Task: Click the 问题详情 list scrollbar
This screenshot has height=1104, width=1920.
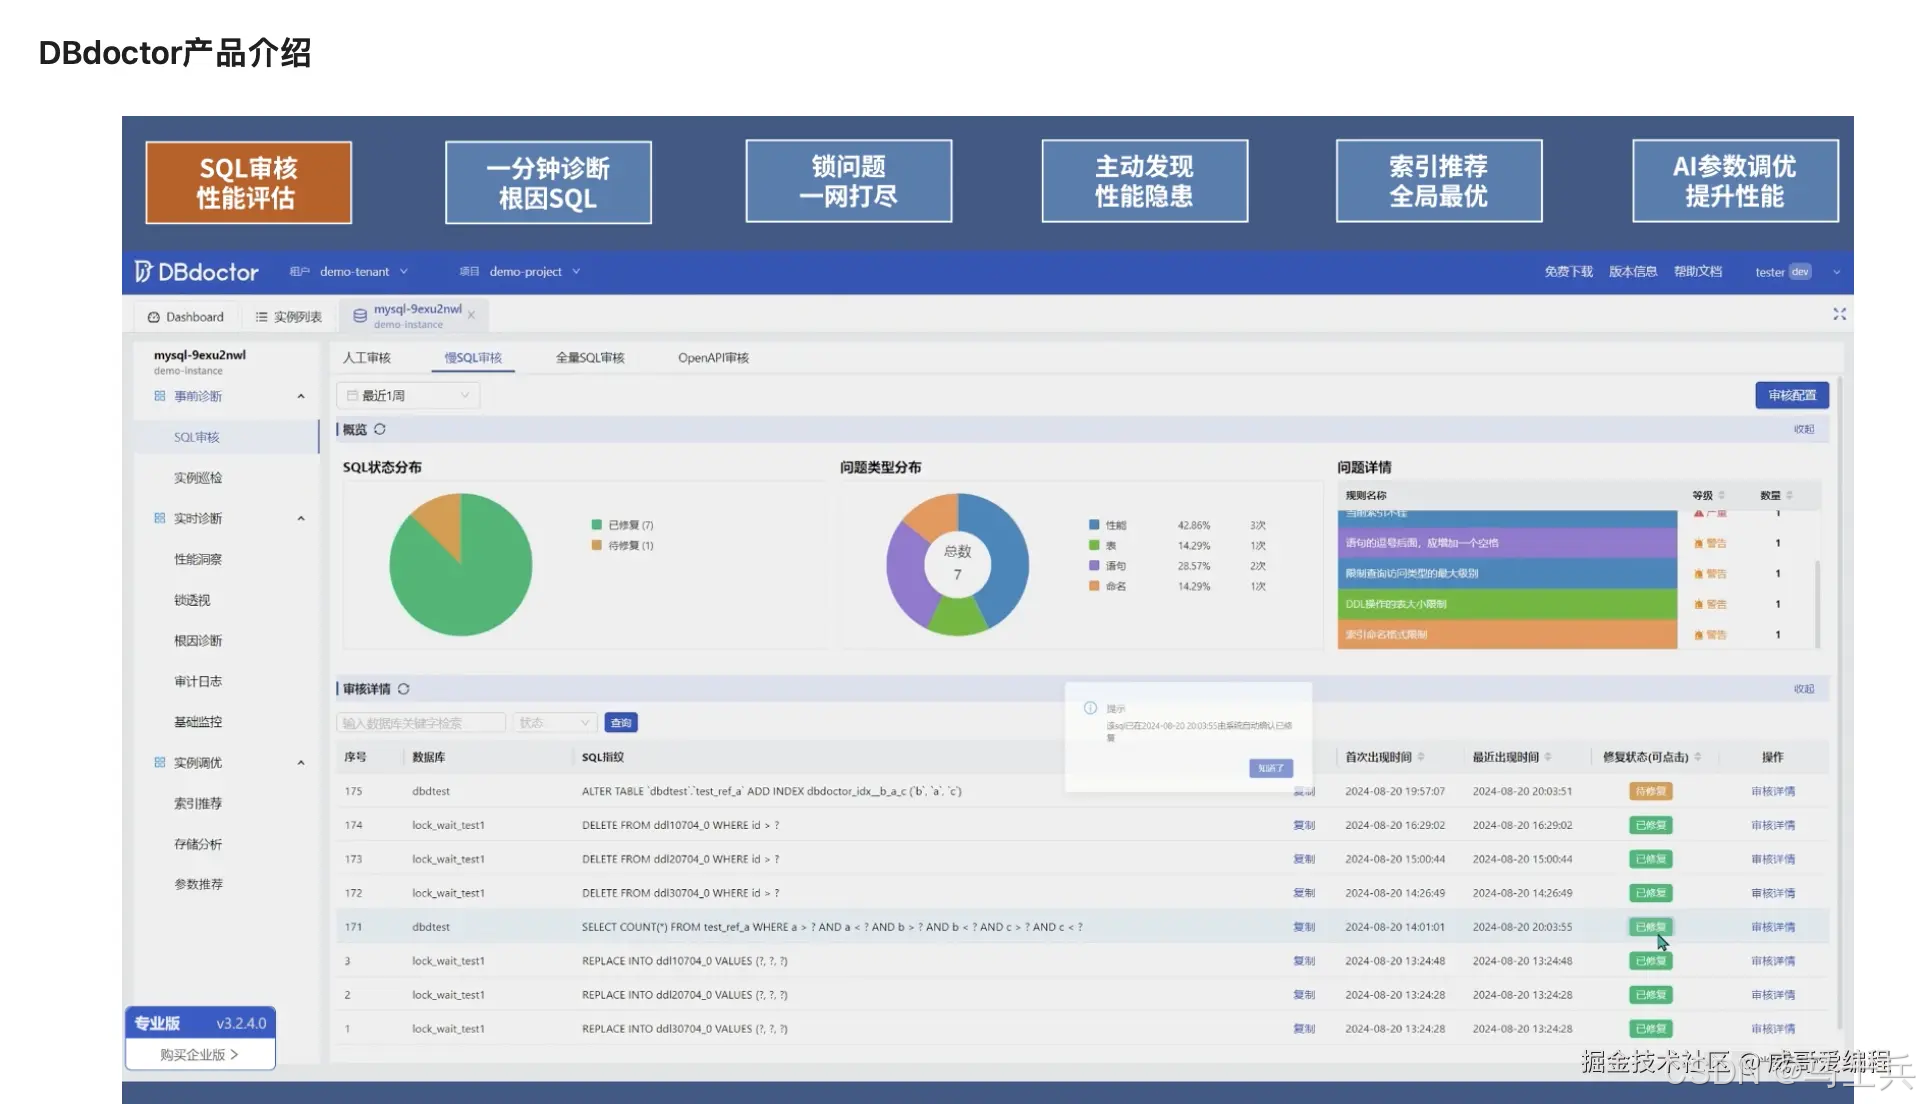Action: coord(1817,604)
